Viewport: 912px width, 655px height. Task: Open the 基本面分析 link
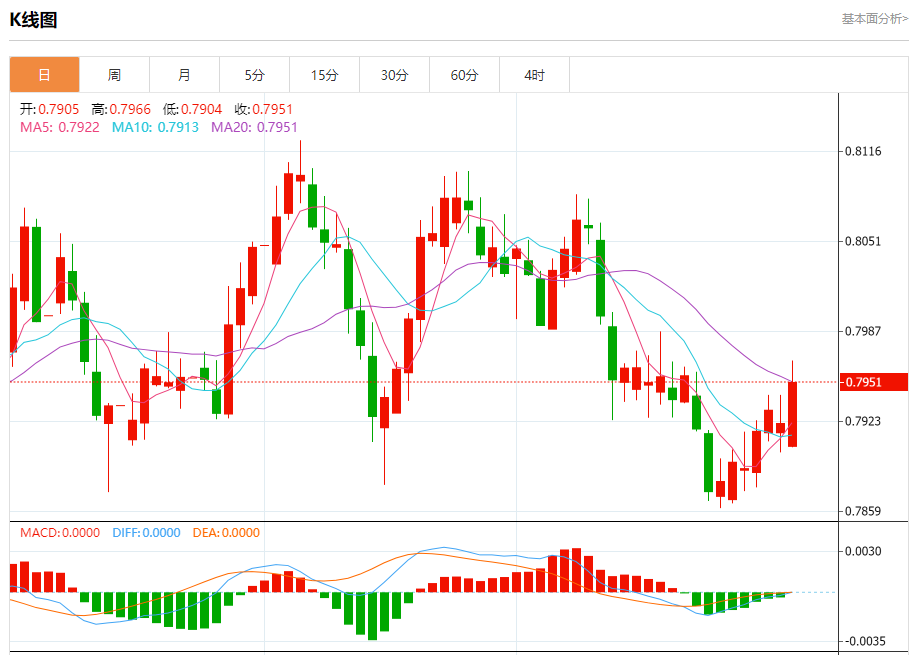tap(874, 18)
